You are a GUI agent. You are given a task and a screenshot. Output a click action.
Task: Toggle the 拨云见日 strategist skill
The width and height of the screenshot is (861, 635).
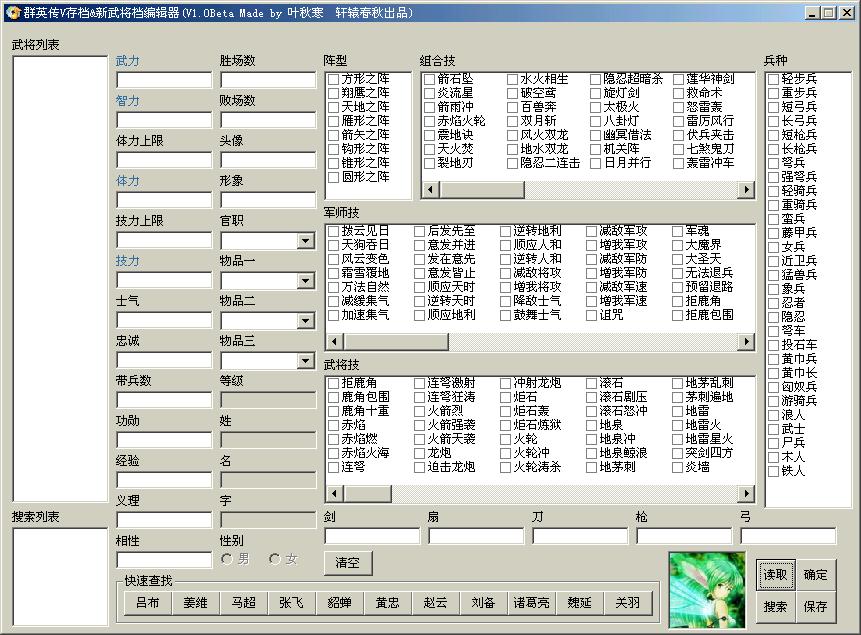[334, 231]
